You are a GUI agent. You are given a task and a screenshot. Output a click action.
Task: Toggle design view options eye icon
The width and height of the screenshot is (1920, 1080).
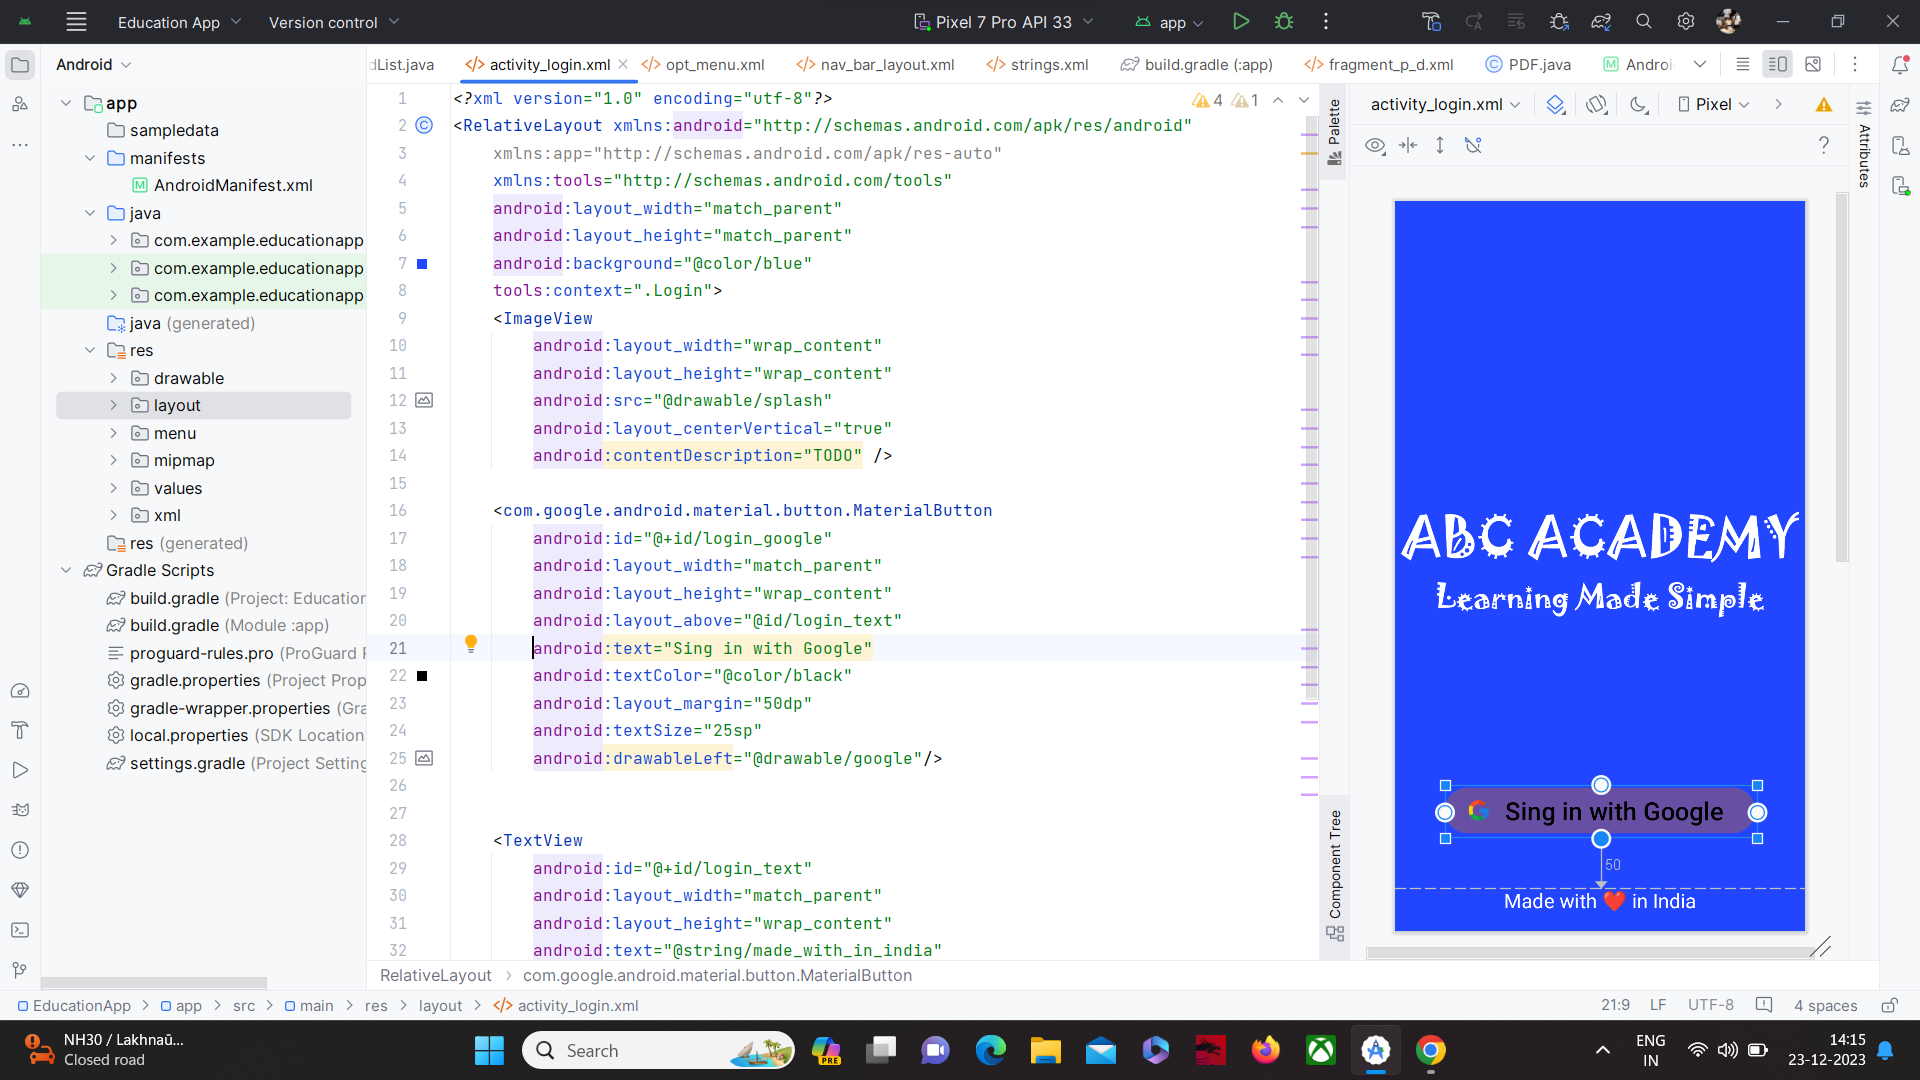point(1375,146)
